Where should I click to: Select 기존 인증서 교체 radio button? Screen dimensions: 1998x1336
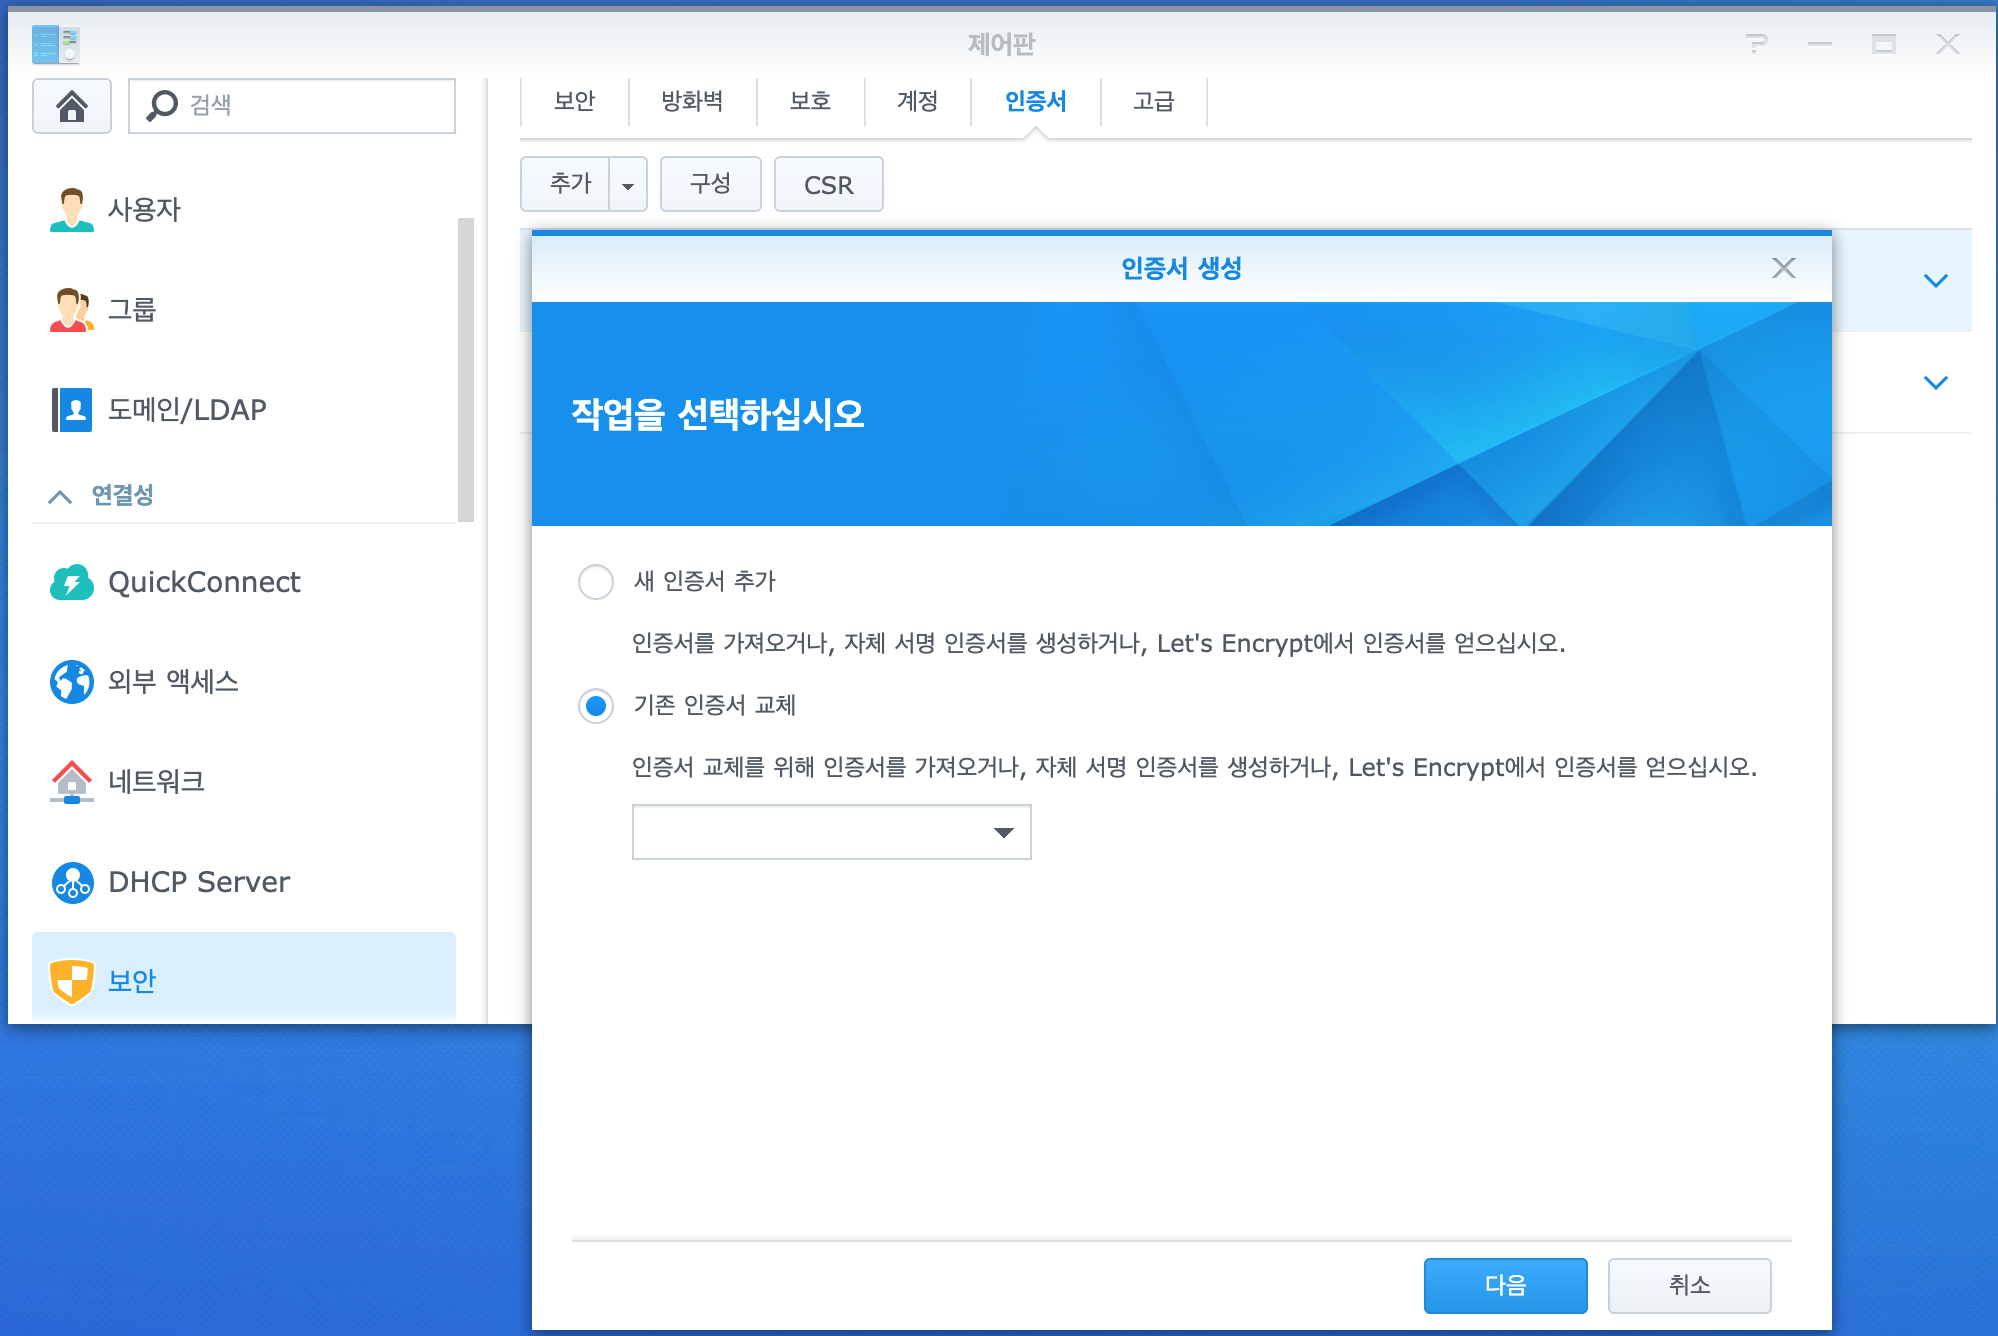click(x=596, y=706)
